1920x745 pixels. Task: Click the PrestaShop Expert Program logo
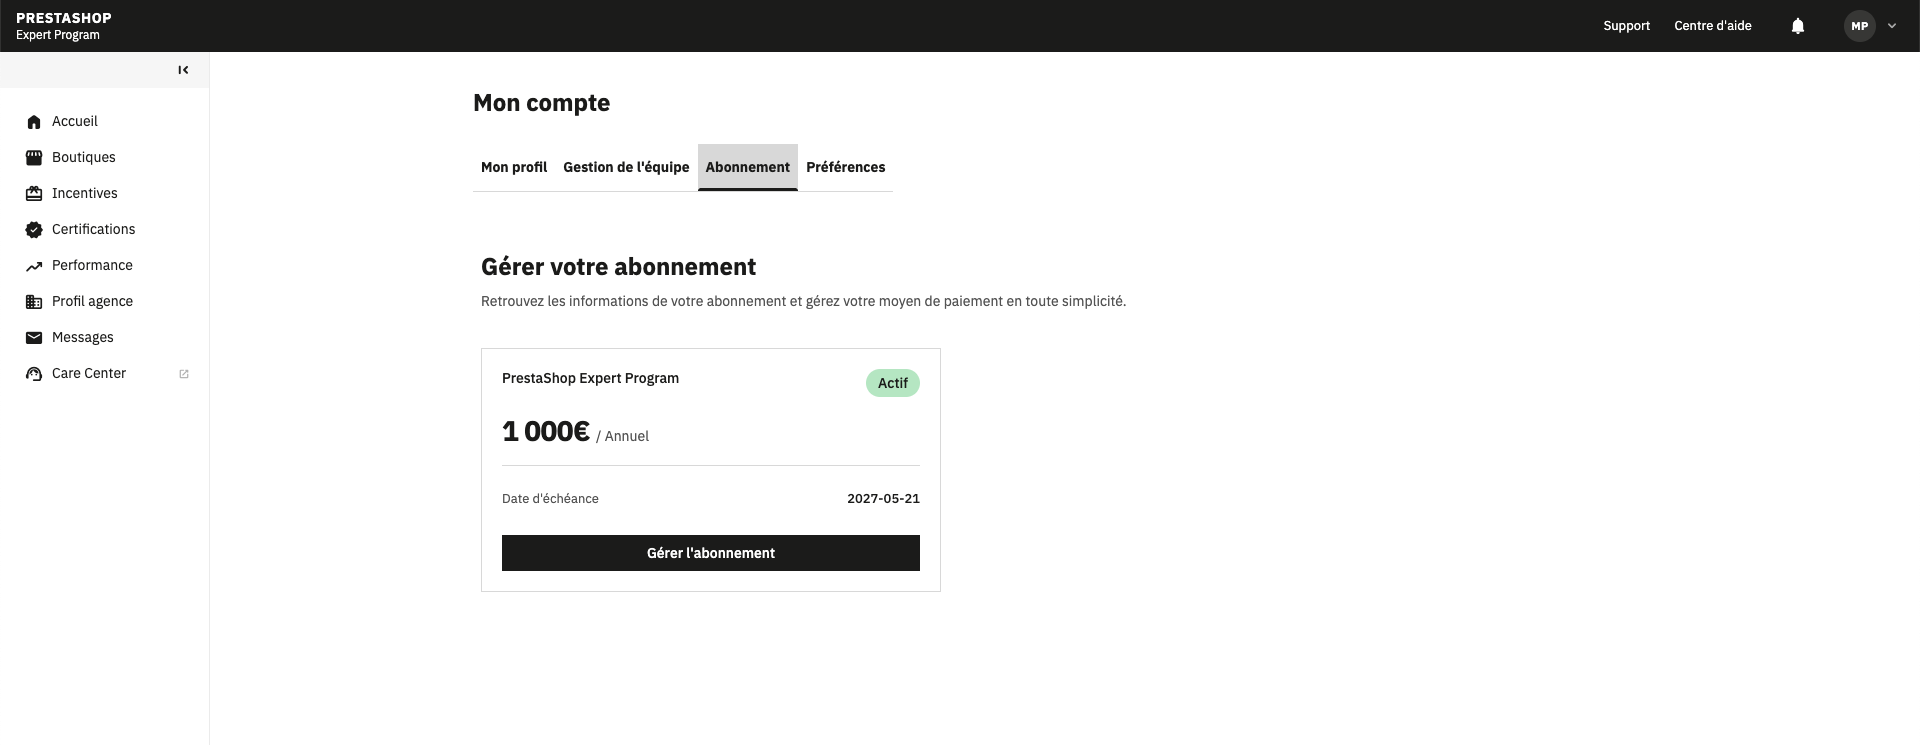(64, 26)
